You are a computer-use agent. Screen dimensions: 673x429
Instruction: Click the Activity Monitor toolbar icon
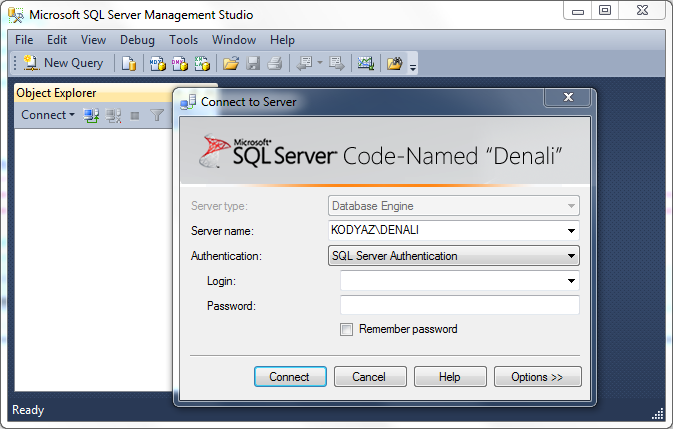tap(366, 63)
